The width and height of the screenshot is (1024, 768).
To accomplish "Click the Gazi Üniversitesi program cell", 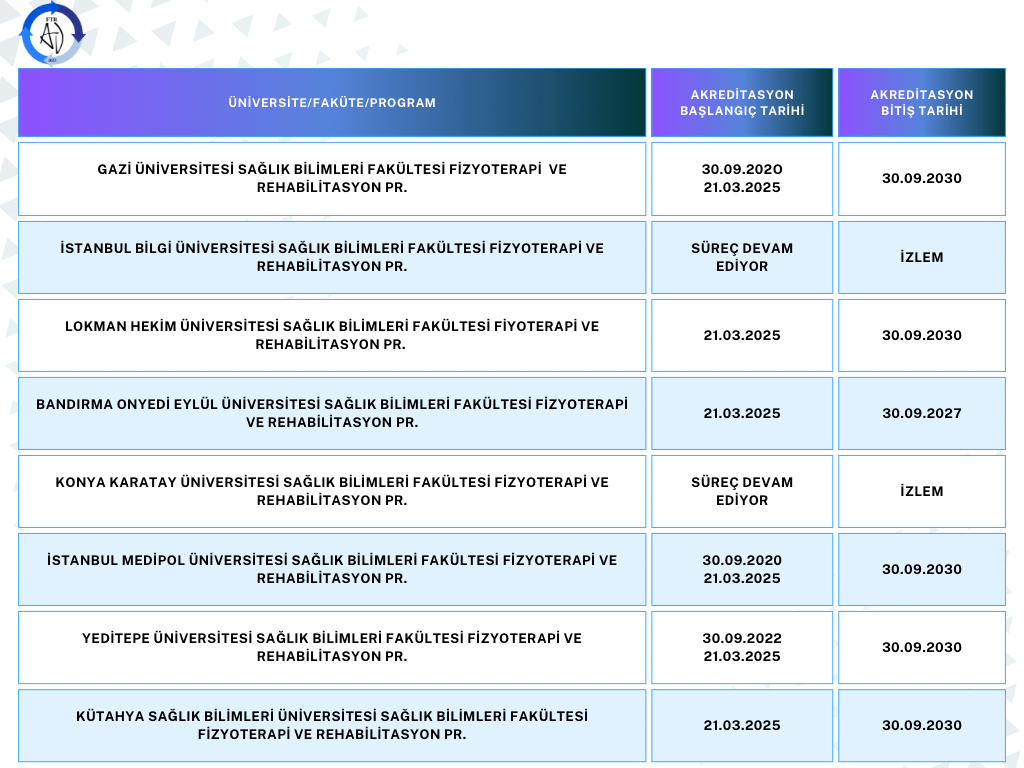I will pyautogui.click(x=332, y=178).
